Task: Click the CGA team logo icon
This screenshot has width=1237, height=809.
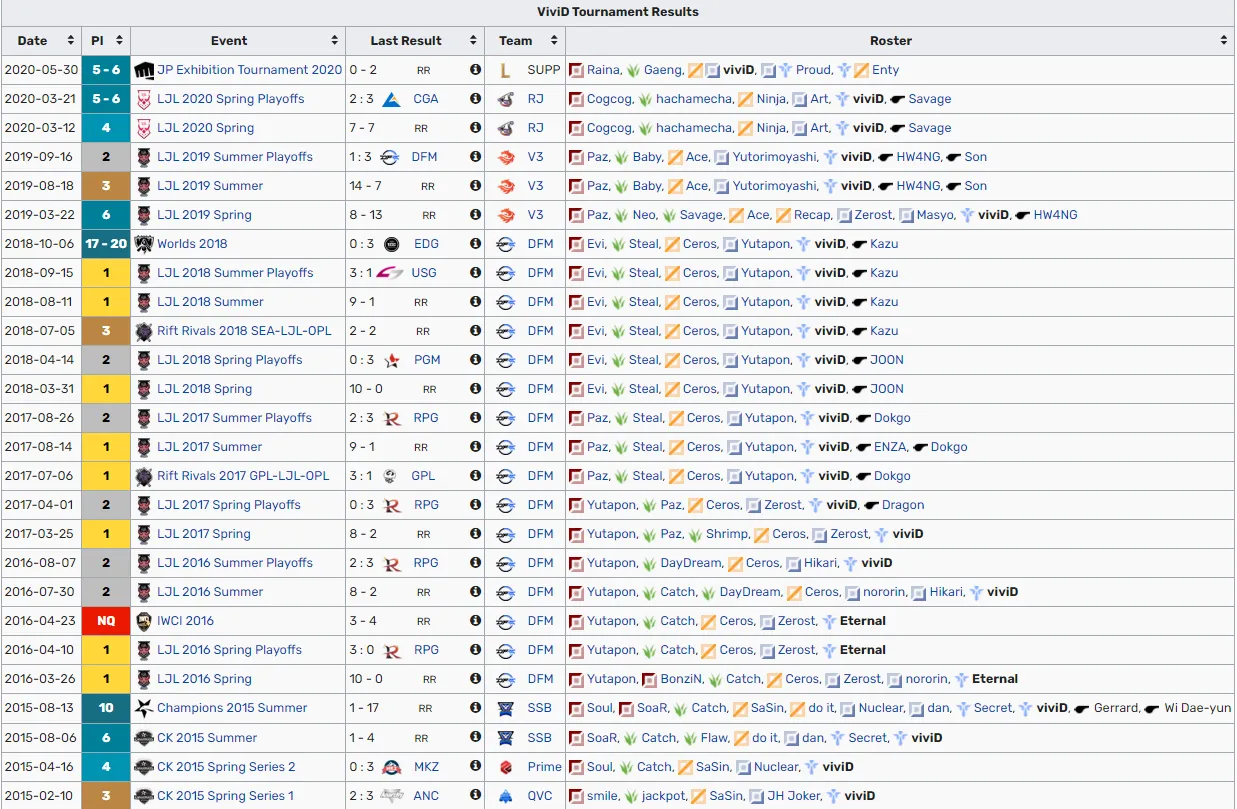Action: tap(392, 99)
